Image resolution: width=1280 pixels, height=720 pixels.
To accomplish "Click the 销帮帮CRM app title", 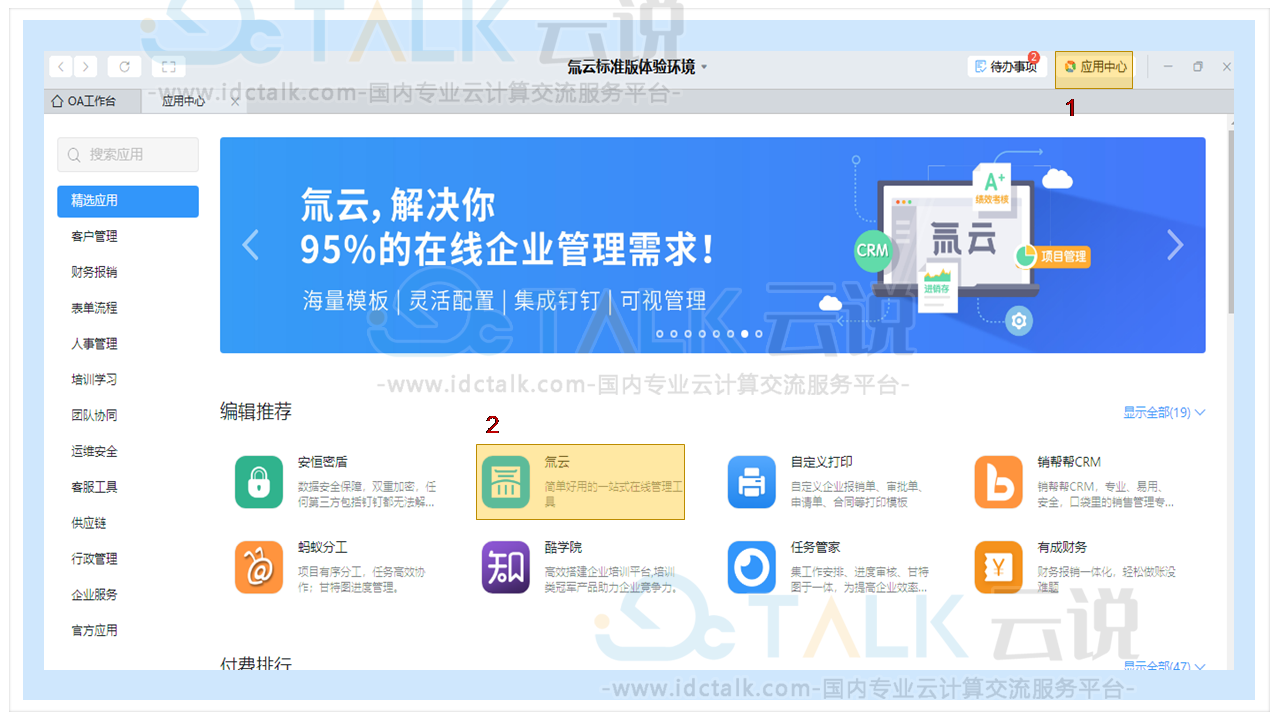I will point(1069,462).
